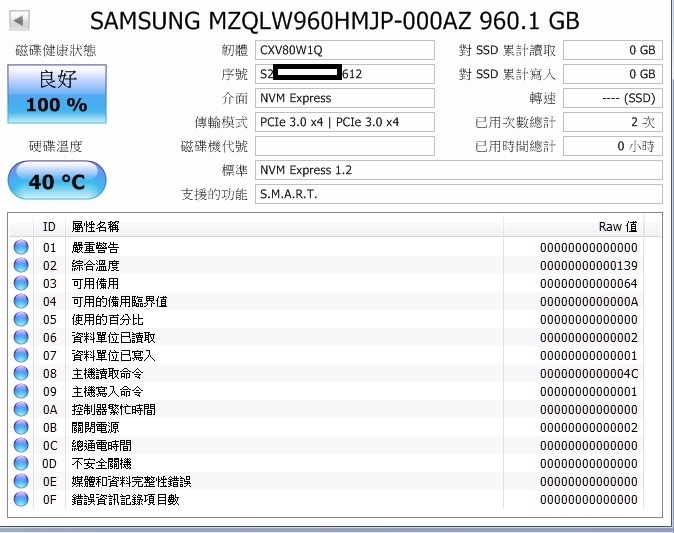Select the 可用的備用臨界值 attribute name
The width and height of the screenshot is (674, 533).
pos(119,302)
